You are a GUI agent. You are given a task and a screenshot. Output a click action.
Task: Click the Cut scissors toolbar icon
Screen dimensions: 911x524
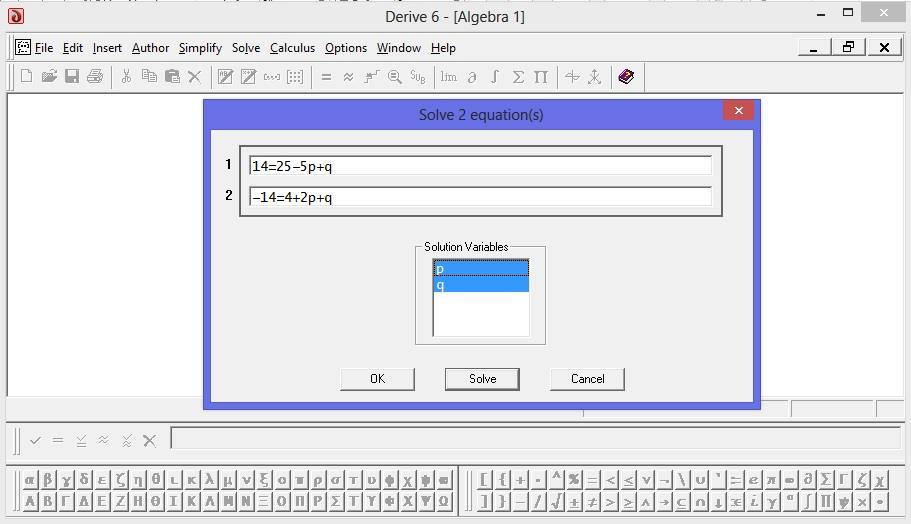click(126, 77)
